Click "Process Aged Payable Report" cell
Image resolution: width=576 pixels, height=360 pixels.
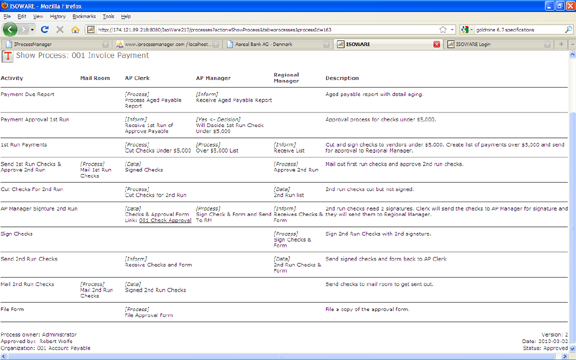153,103
